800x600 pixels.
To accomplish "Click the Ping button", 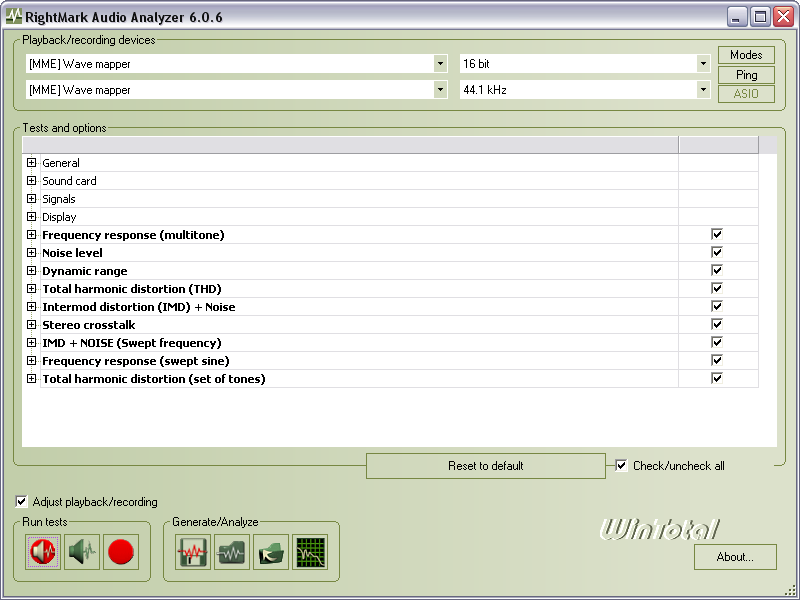I will pyautogui.click(x=746, y=74).
